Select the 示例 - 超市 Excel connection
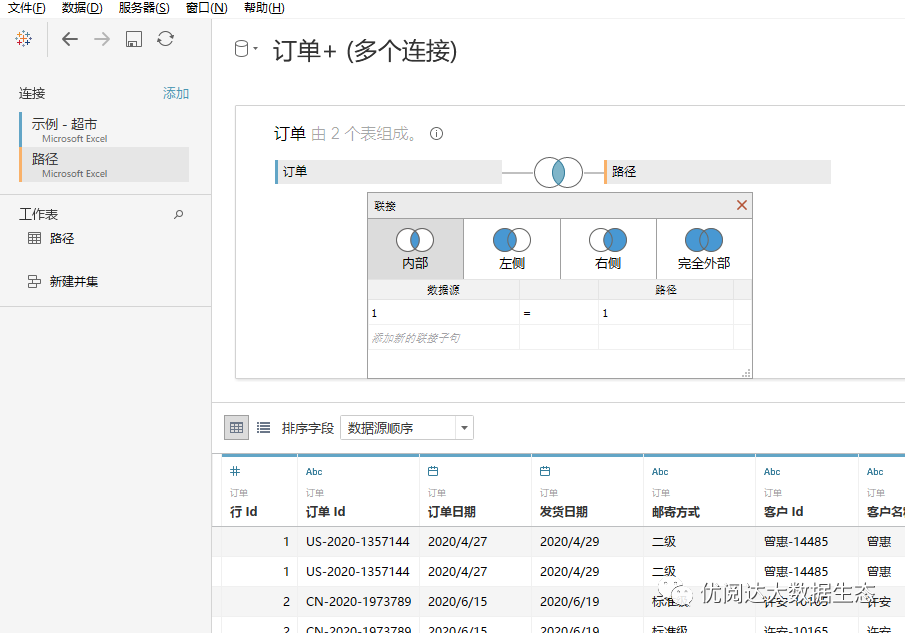This screenshot has width=905, height=633. [x=104, y=130]
